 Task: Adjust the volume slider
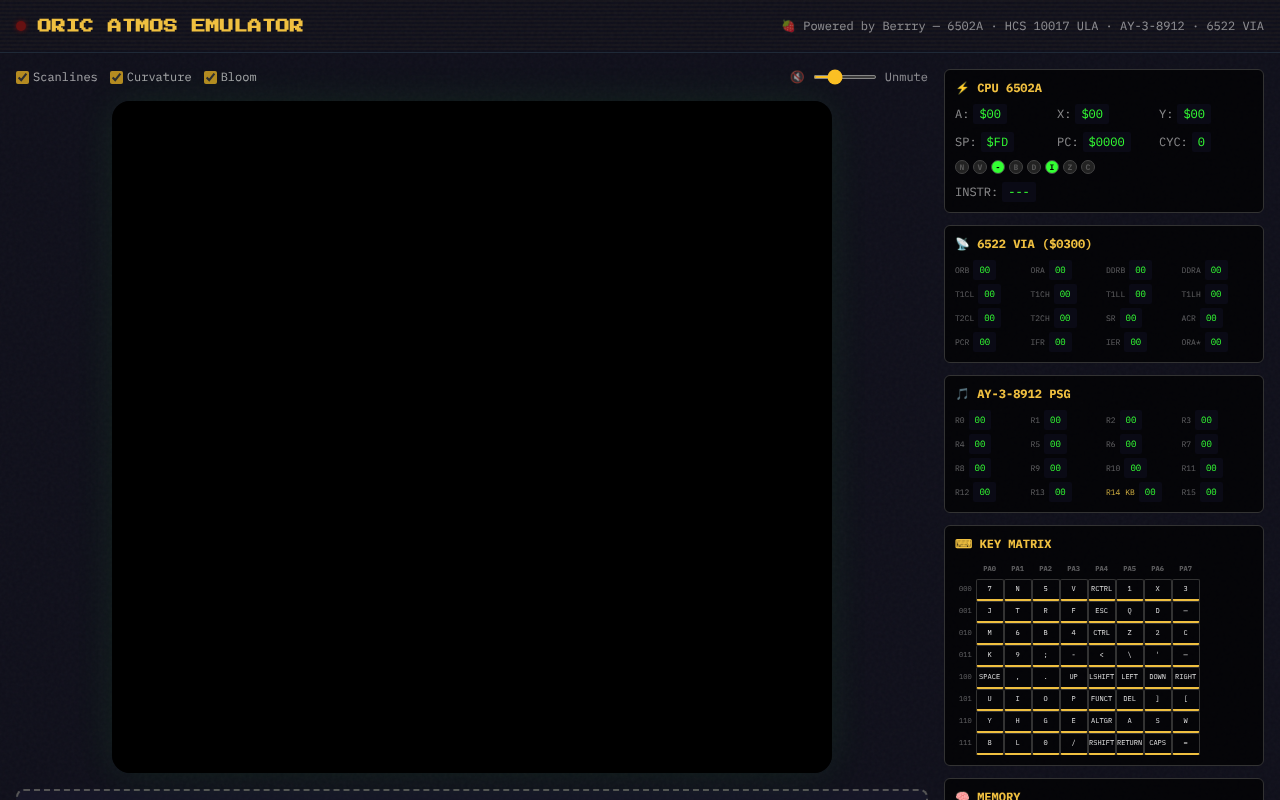point(844,77)
